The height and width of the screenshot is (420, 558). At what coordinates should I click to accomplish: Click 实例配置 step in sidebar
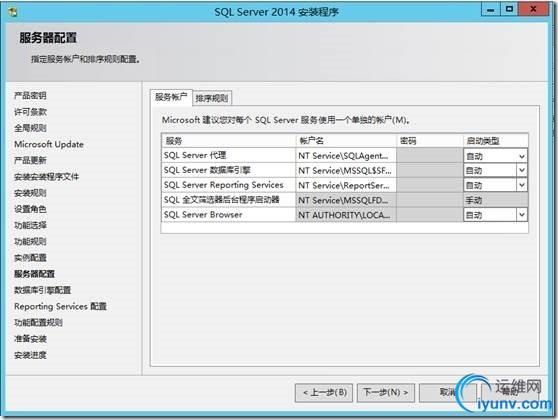tap(30, 258)
